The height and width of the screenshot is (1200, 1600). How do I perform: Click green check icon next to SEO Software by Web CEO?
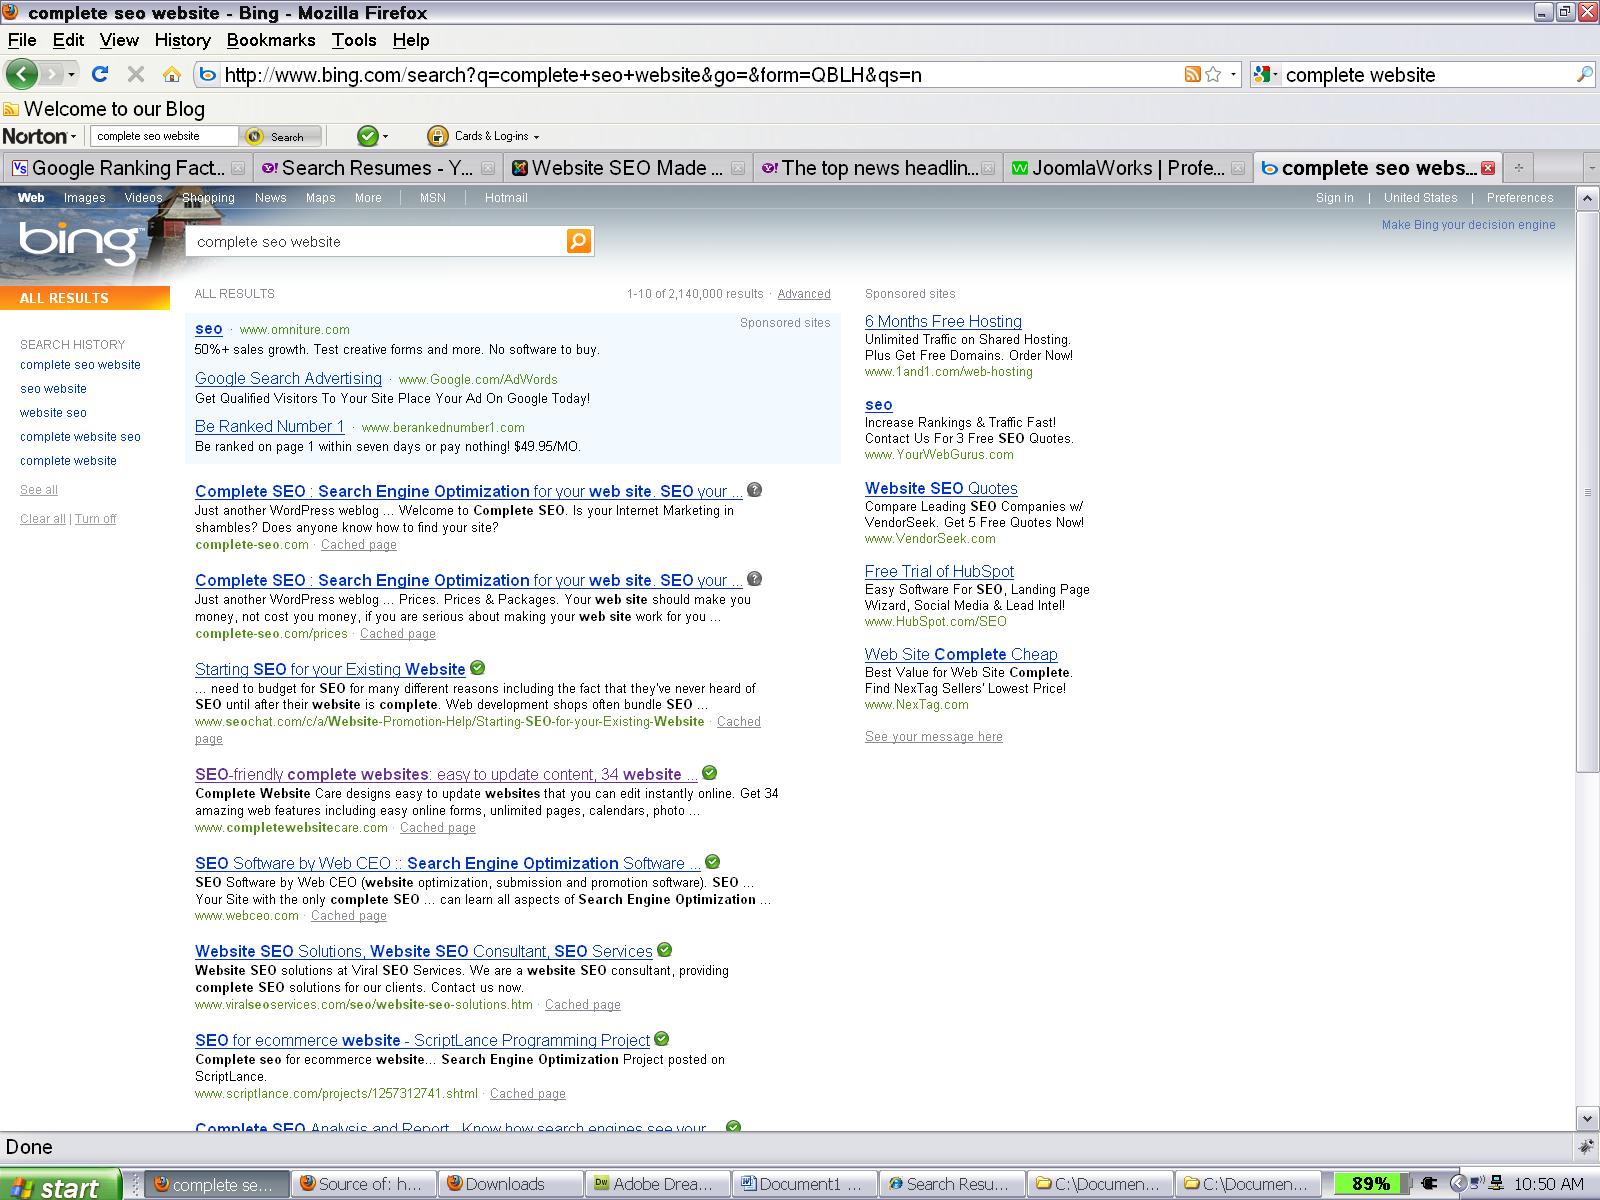[x=713, y=862]
